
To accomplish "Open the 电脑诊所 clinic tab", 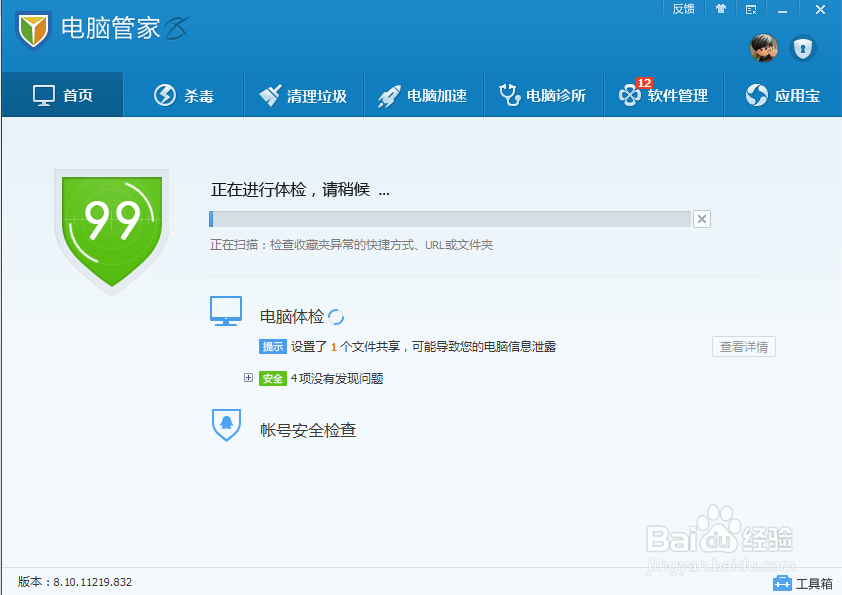I will click(543, 95).
